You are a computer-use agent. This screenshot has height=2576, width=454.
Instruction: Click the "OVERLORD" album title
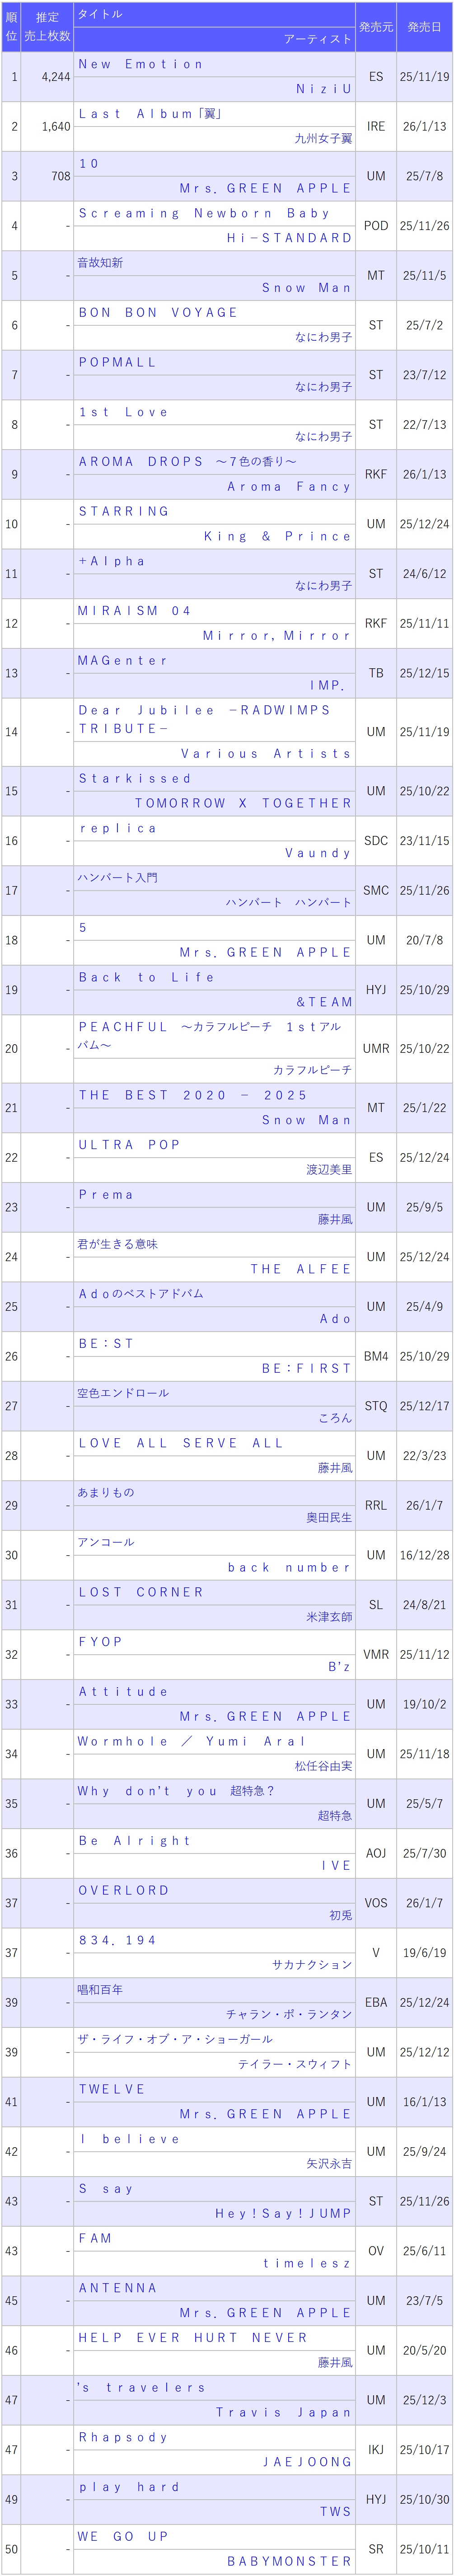coord(124,1890)
